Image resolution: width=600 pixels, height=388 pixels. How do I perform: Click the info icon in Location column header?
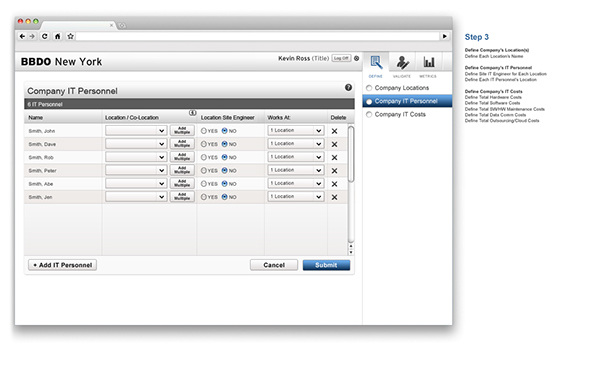click(x=192, y=112)
